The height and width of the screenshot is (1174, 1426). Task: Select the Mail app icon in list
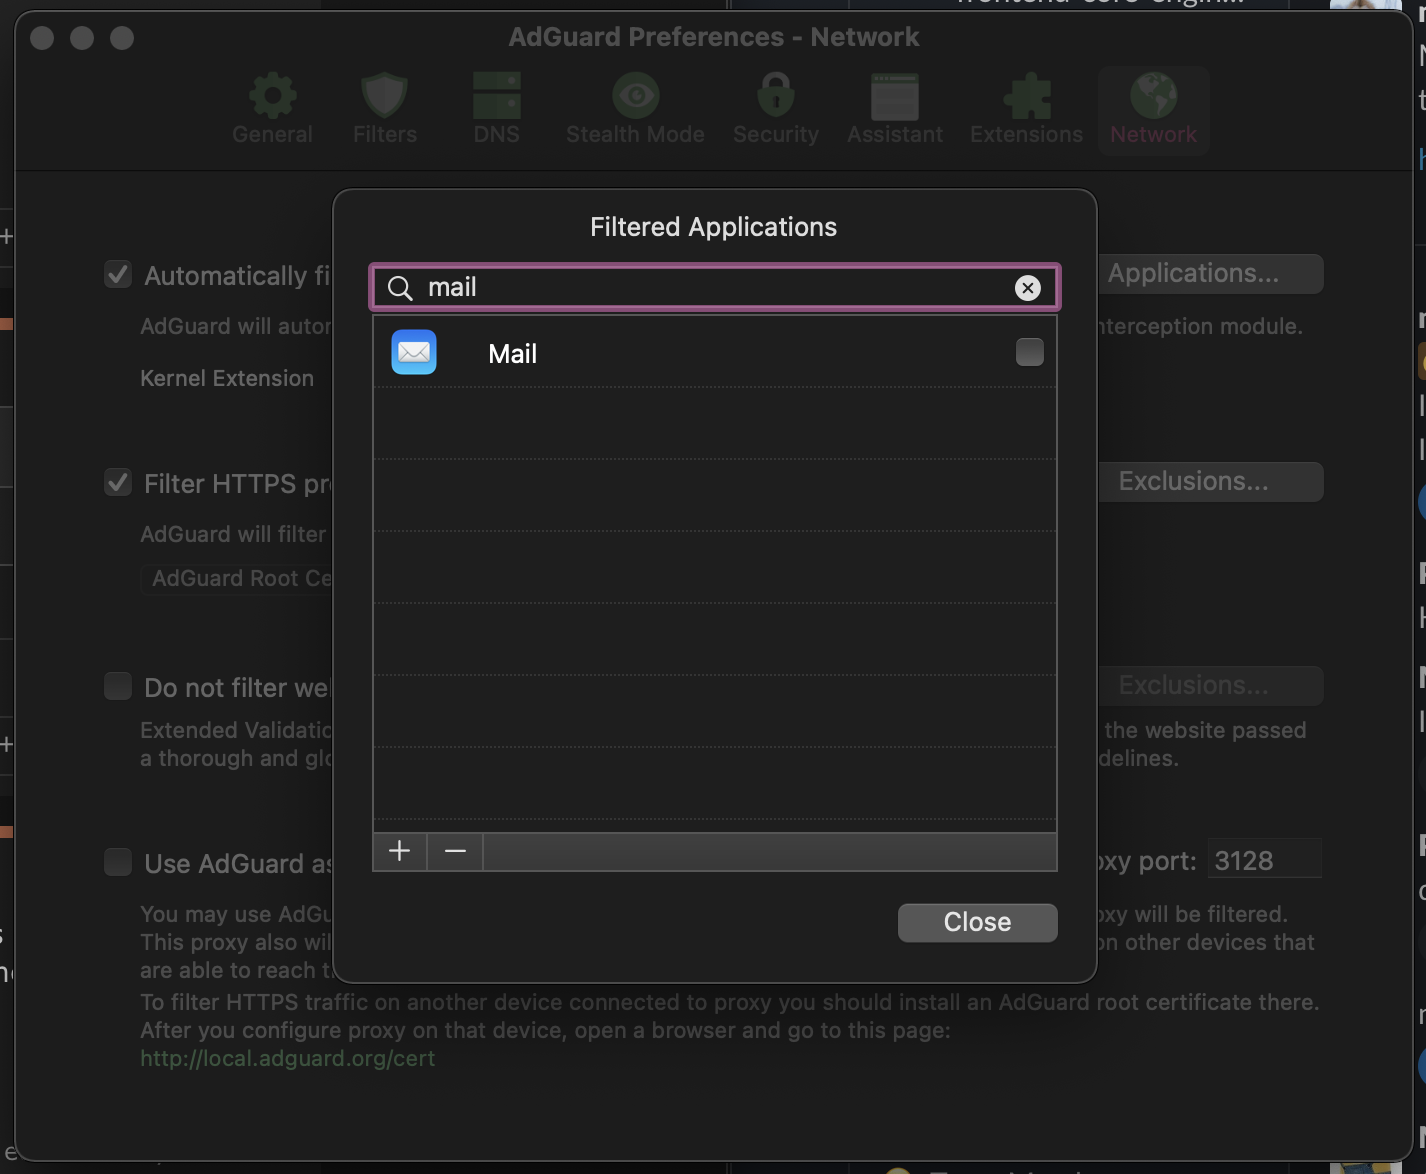[414, 352]
